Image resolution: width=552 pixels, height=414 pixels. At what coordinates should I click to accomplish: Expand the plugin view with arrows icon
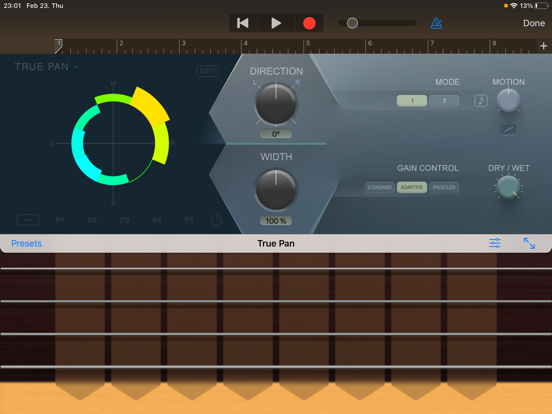click(x=529, y=243)
